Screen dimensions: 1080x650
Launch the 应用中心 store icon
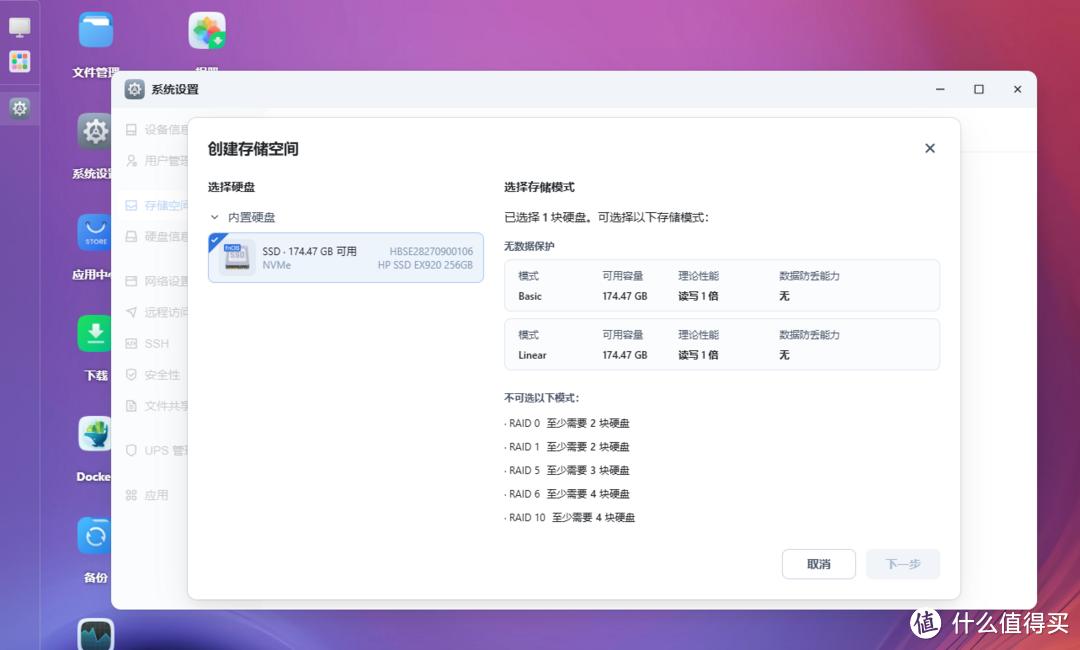tap(95, 232)
